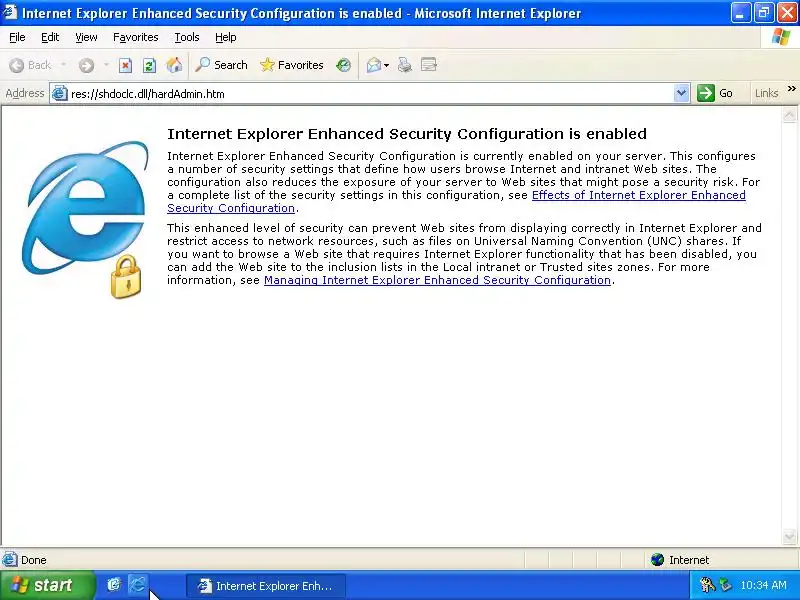Image resolution: width=800 pixels, height=600 pixels.
Task: Click the Mail envelope icon
Action: tap(373, 65)
